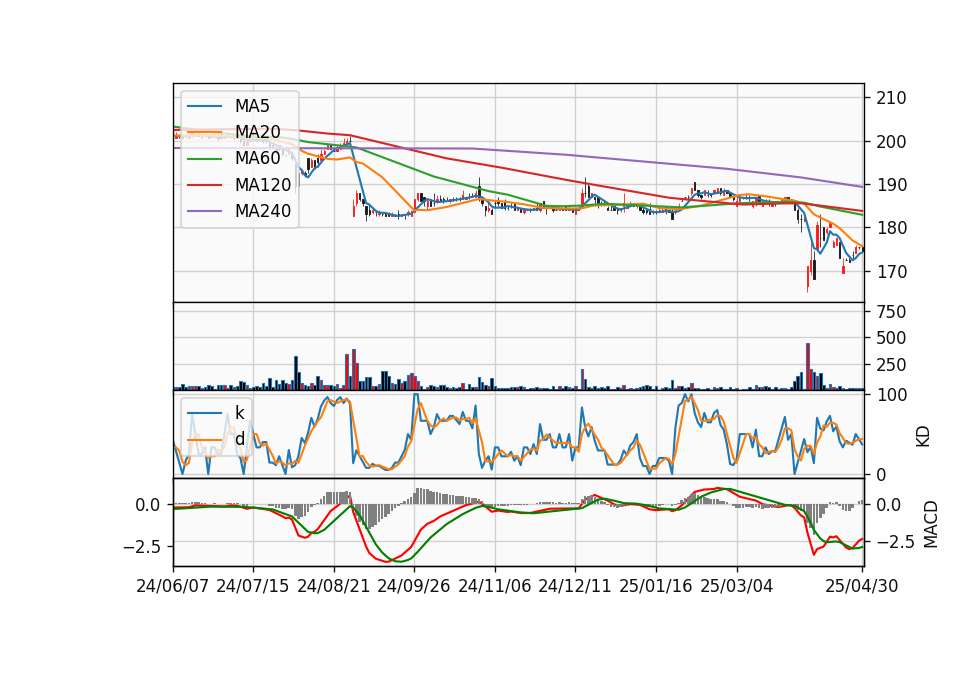Click the 200 price axis label

tap(891, 141)
